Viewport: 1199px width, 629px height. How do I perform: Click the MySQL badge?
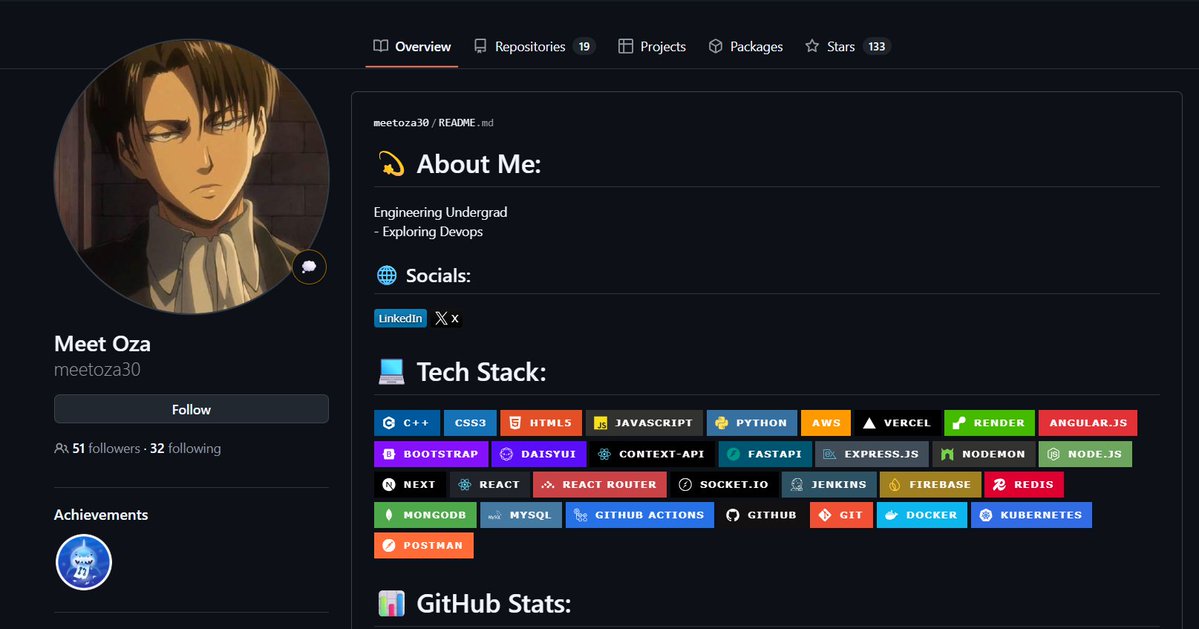pos(521,515)
